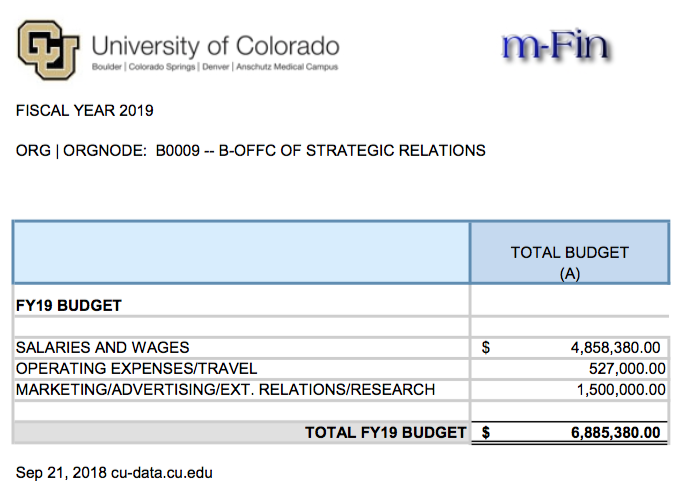Select the MARKETING/ADVERTISING/EXT. RELATIONS/RESEARCH row label
This screenshot has width=694, height=499.
click(225, 389)
